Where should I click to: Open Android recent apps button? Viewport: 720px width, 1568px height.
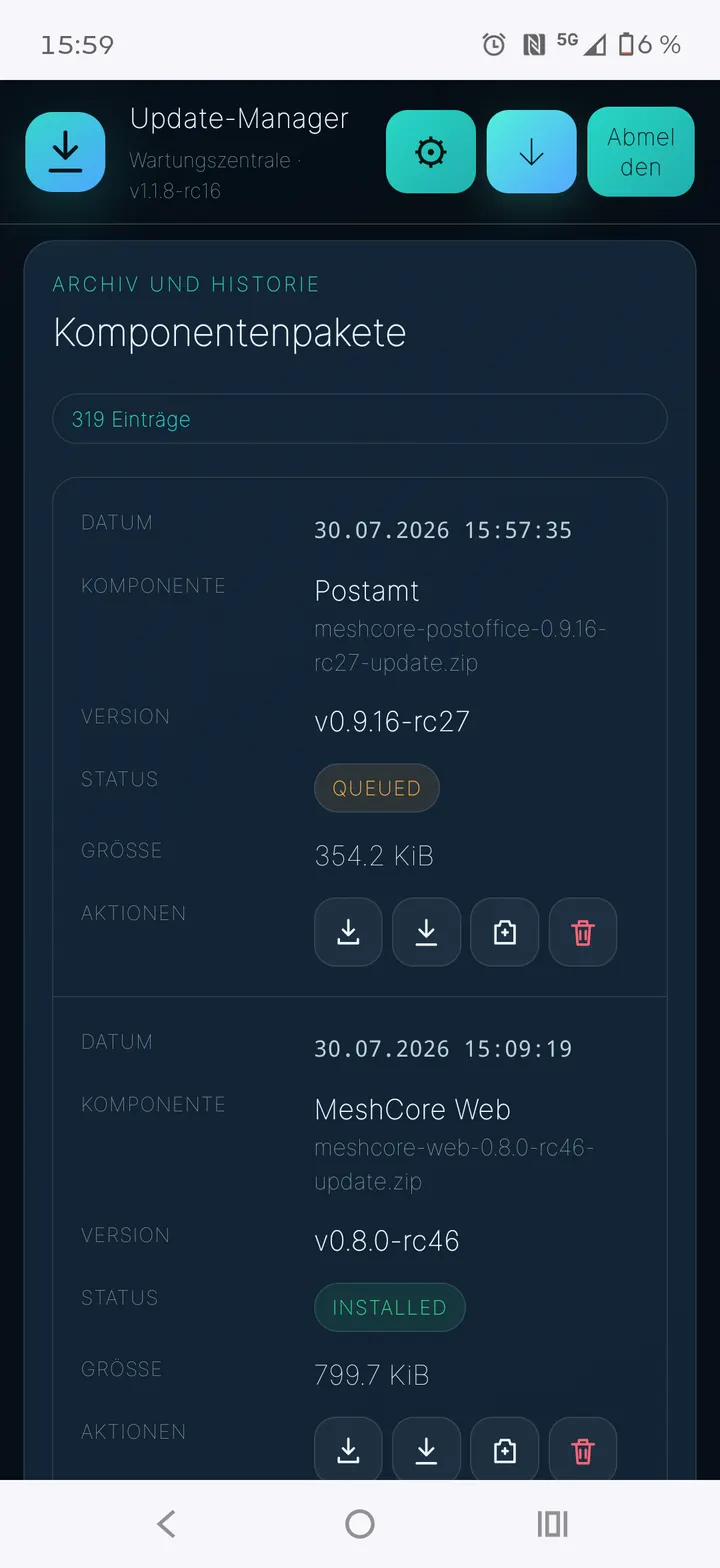[x=552, y=1524]
